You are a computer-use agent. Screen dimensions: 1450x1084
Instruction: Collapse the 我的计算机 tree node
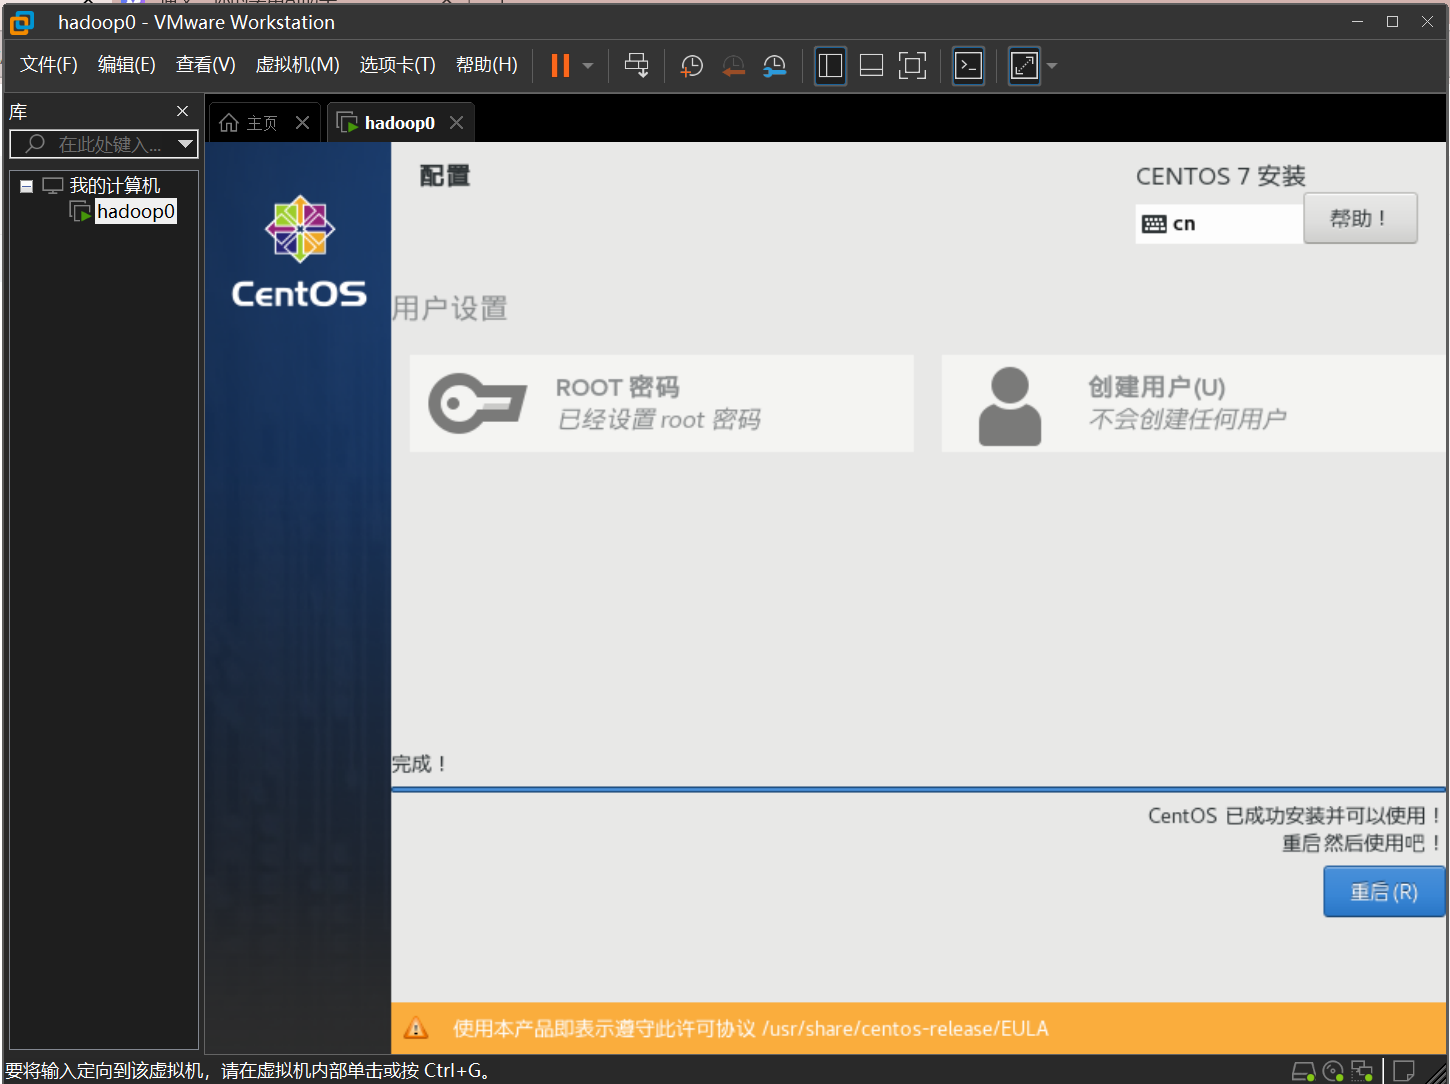click(27, 186)
